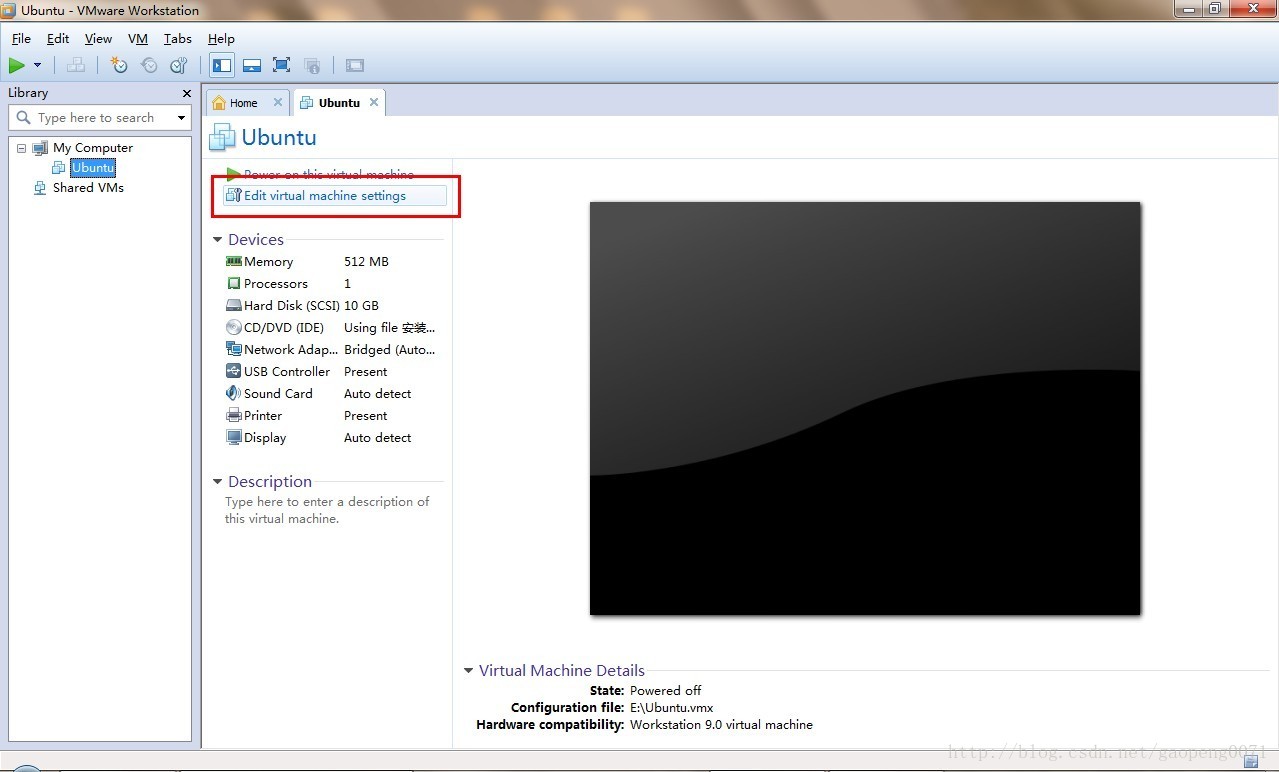Click the Hard Disk (SCSI) label

coord(292,306)
